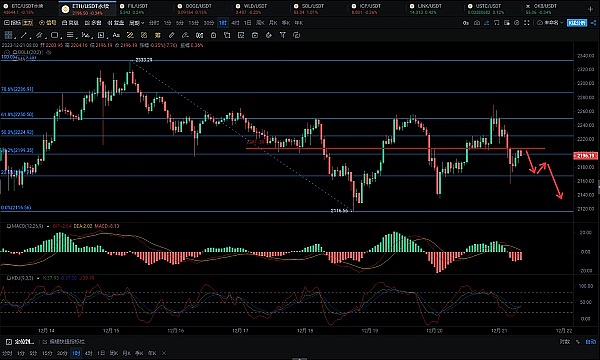This screenshot has width=600, height=360.
Task: Click the camera screenshot icon
Action: [x=477, y=23]
